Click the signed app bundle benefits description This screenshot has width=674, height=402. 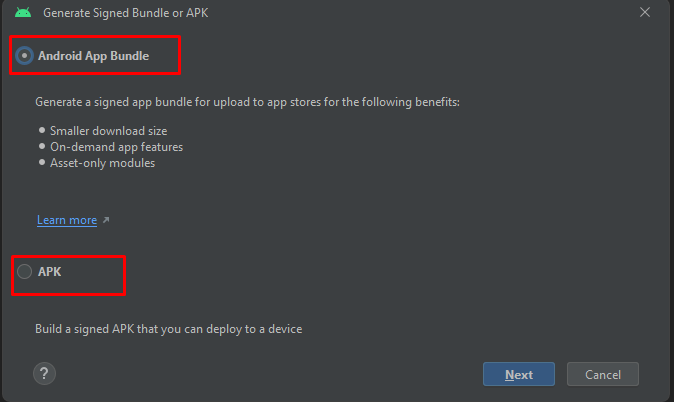pyautogui.click(x=247, y=102)
